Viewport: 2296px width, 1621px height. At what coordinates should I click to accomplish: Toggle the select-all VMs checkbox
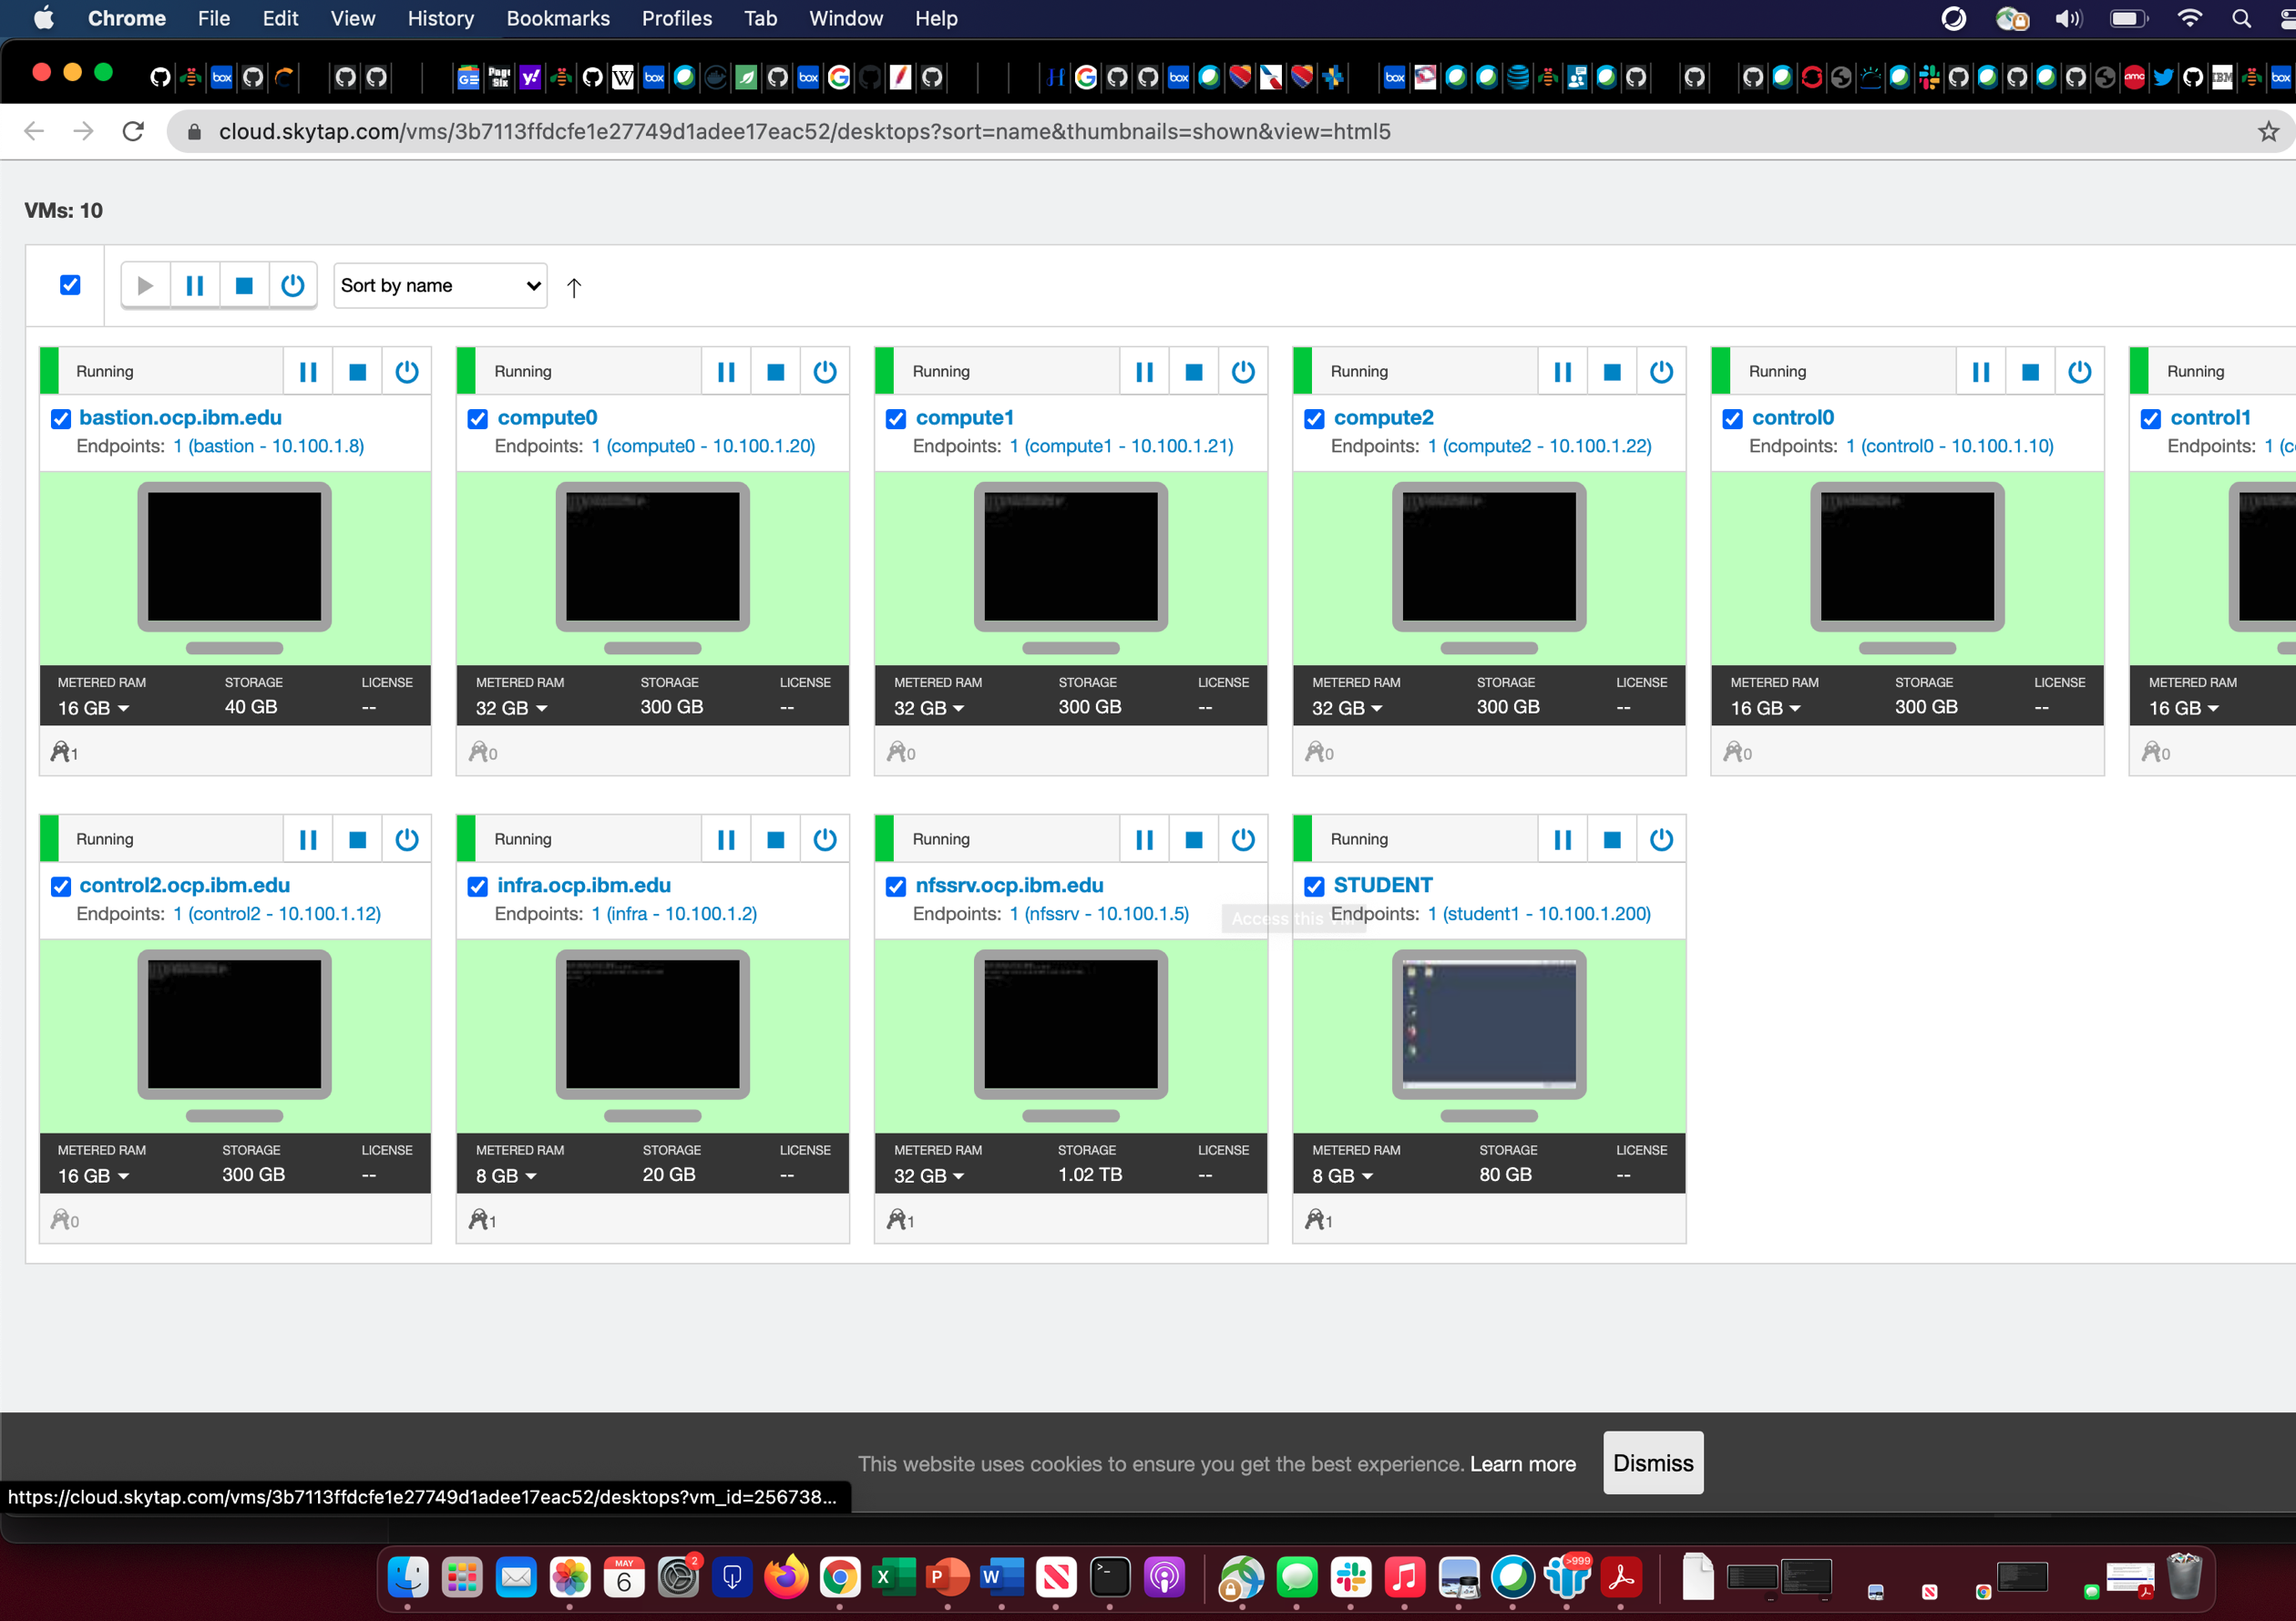coord(70,285)
